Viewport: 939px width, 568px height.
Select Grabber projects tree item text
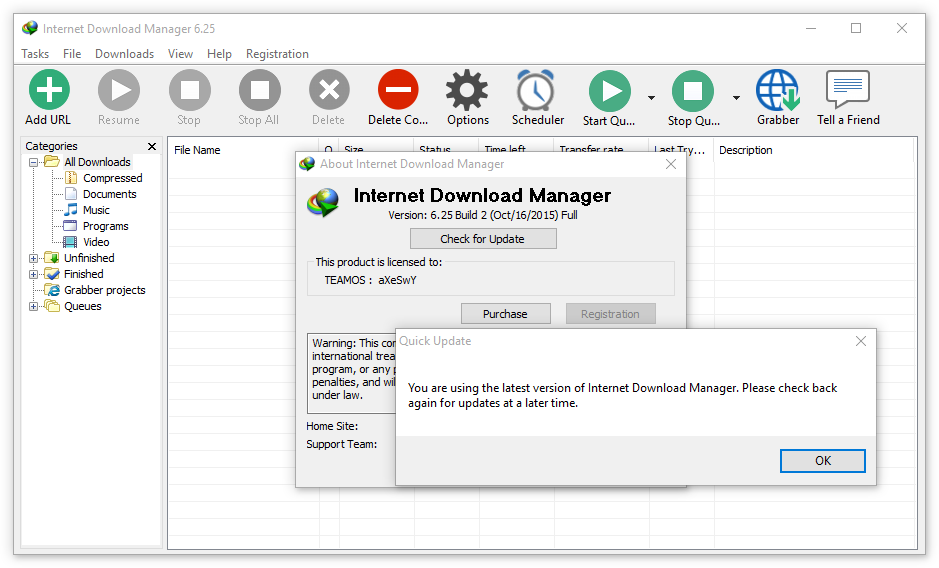coord(105,290)
